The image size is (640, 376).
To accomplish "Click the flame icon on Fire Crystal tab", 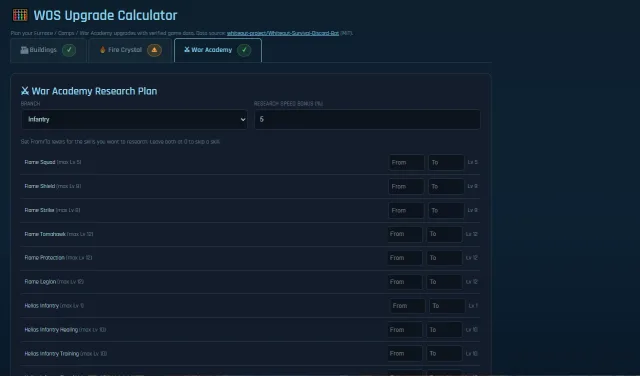I will pos(102,50).
